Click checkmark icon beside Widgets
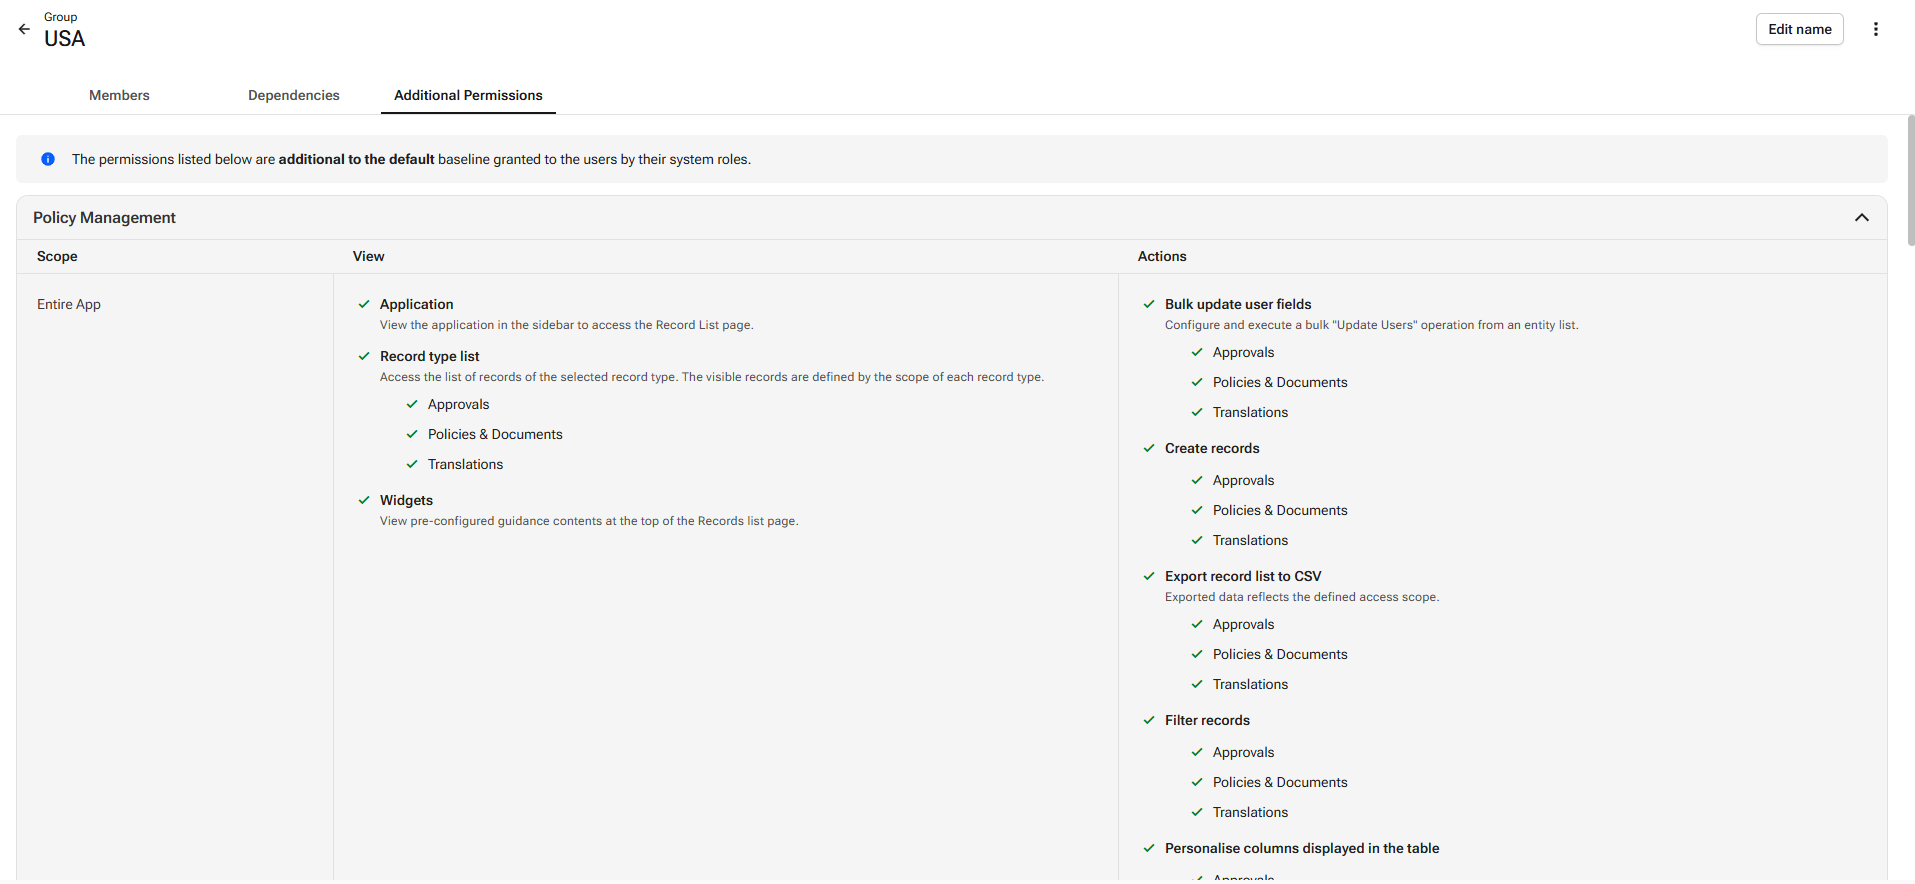 [x=364, y=500]
